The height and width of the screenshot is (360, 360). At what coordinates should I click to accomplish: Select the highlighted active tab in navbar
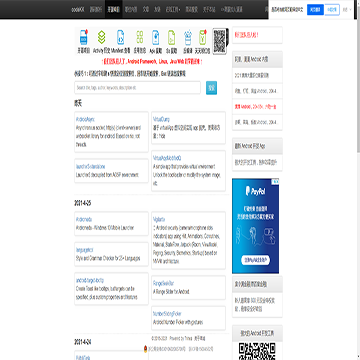[x=113, y=9]
